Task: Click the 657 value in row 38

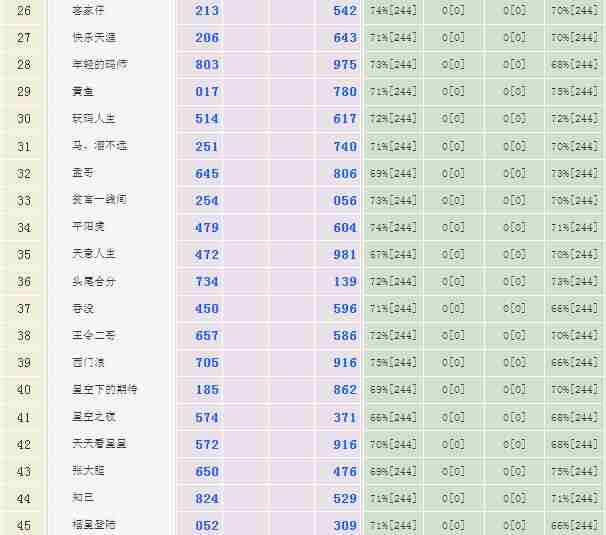Action: 207,336
